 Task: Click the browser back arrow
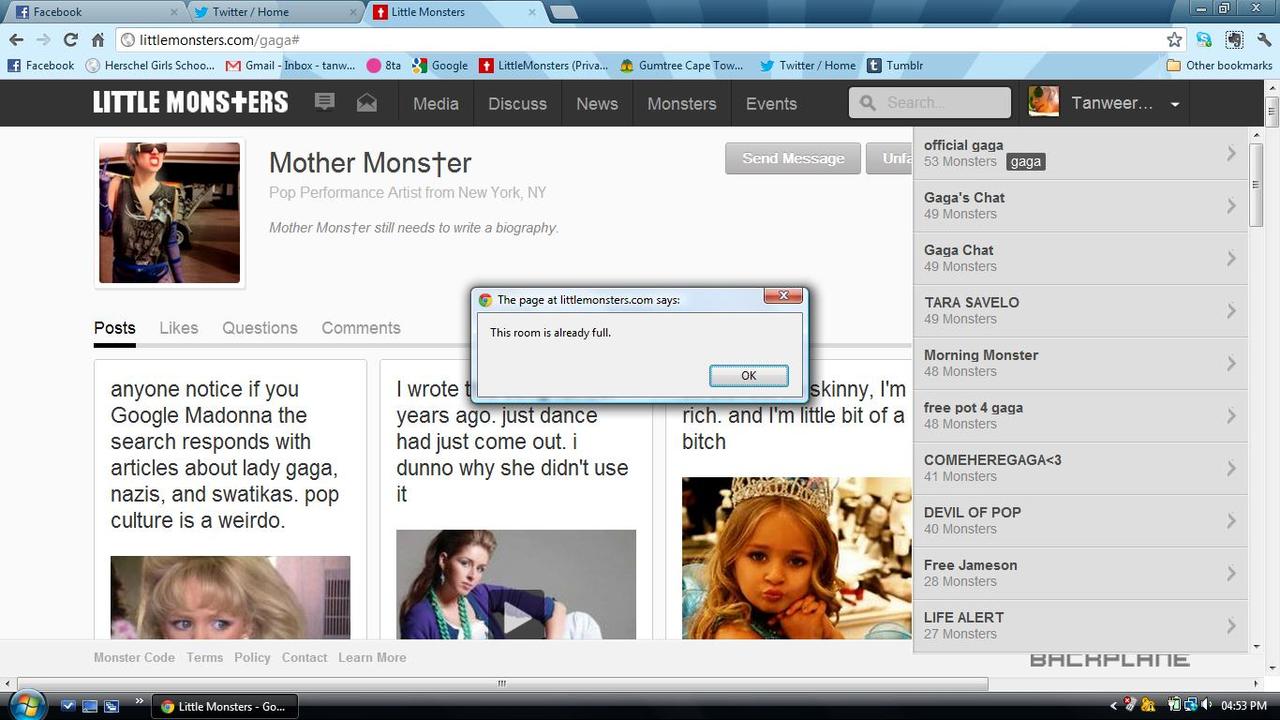point(16,40)
